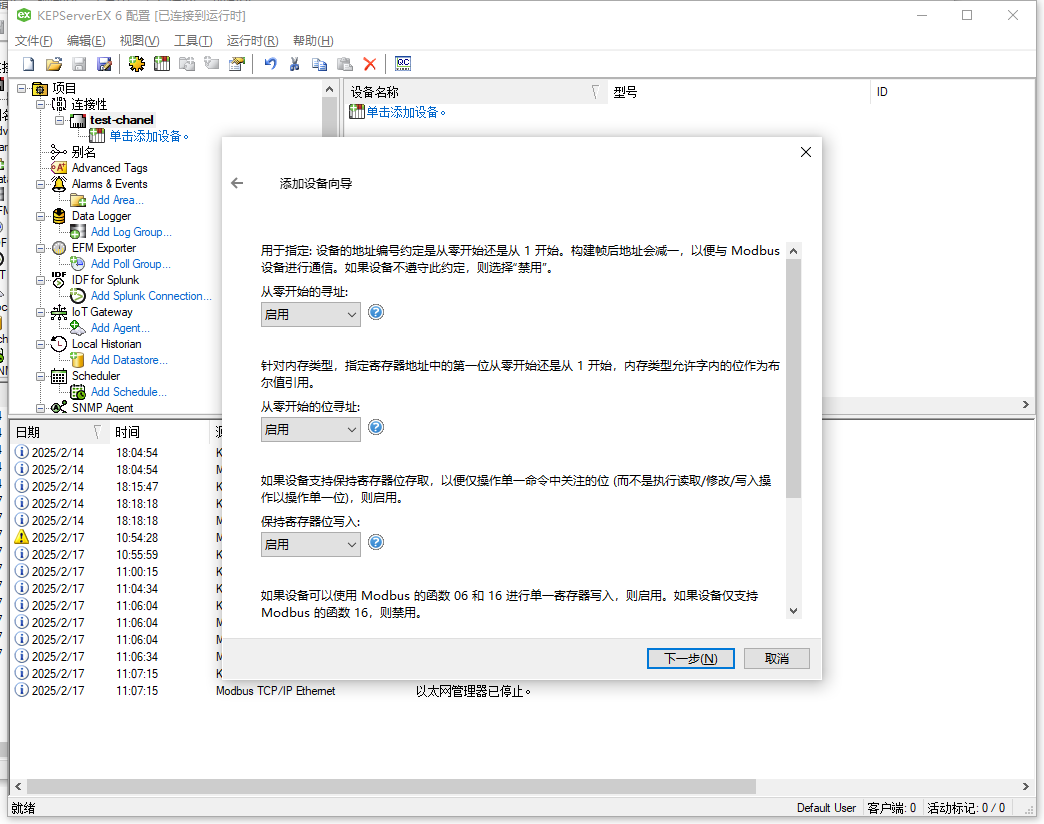Collapse the Data Logger tree node

click(41, 216)
